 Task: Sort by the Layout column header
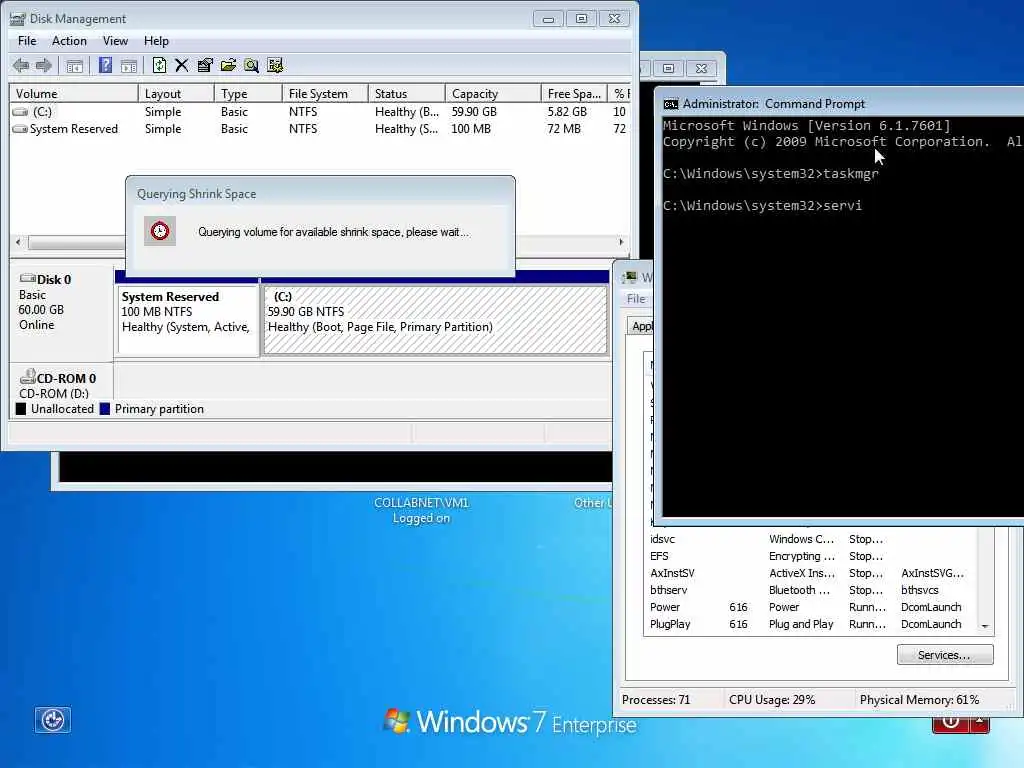coord(176,93)
